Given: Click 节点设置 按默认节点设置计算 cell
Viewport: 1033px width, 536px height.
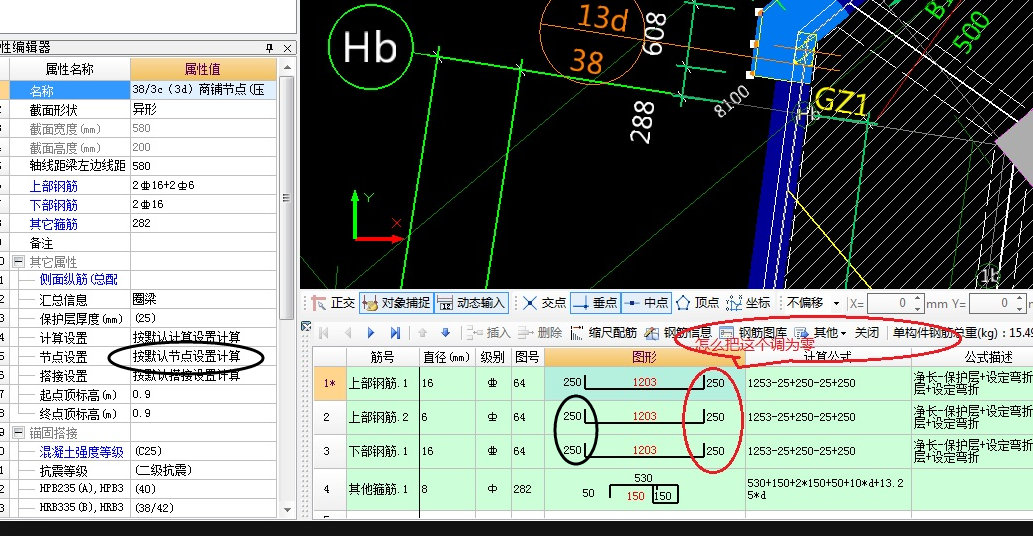Looking at the screenshot, I should click(203, 356).
